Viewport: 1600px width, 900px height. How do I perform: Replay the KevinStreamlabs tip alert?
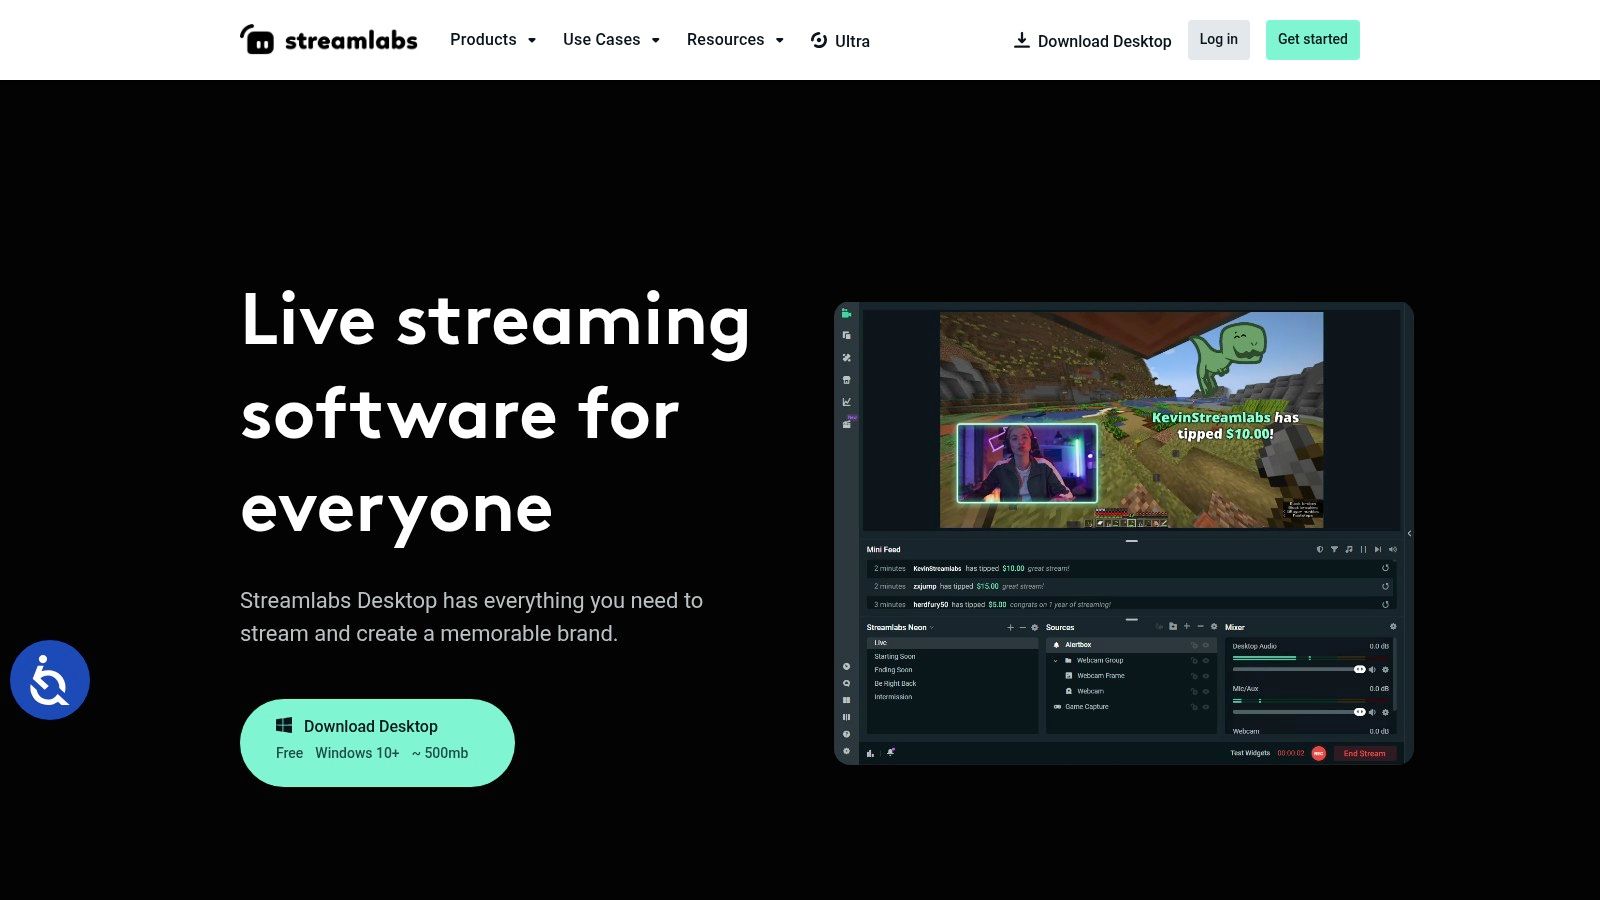click(x=1385, y=568)
